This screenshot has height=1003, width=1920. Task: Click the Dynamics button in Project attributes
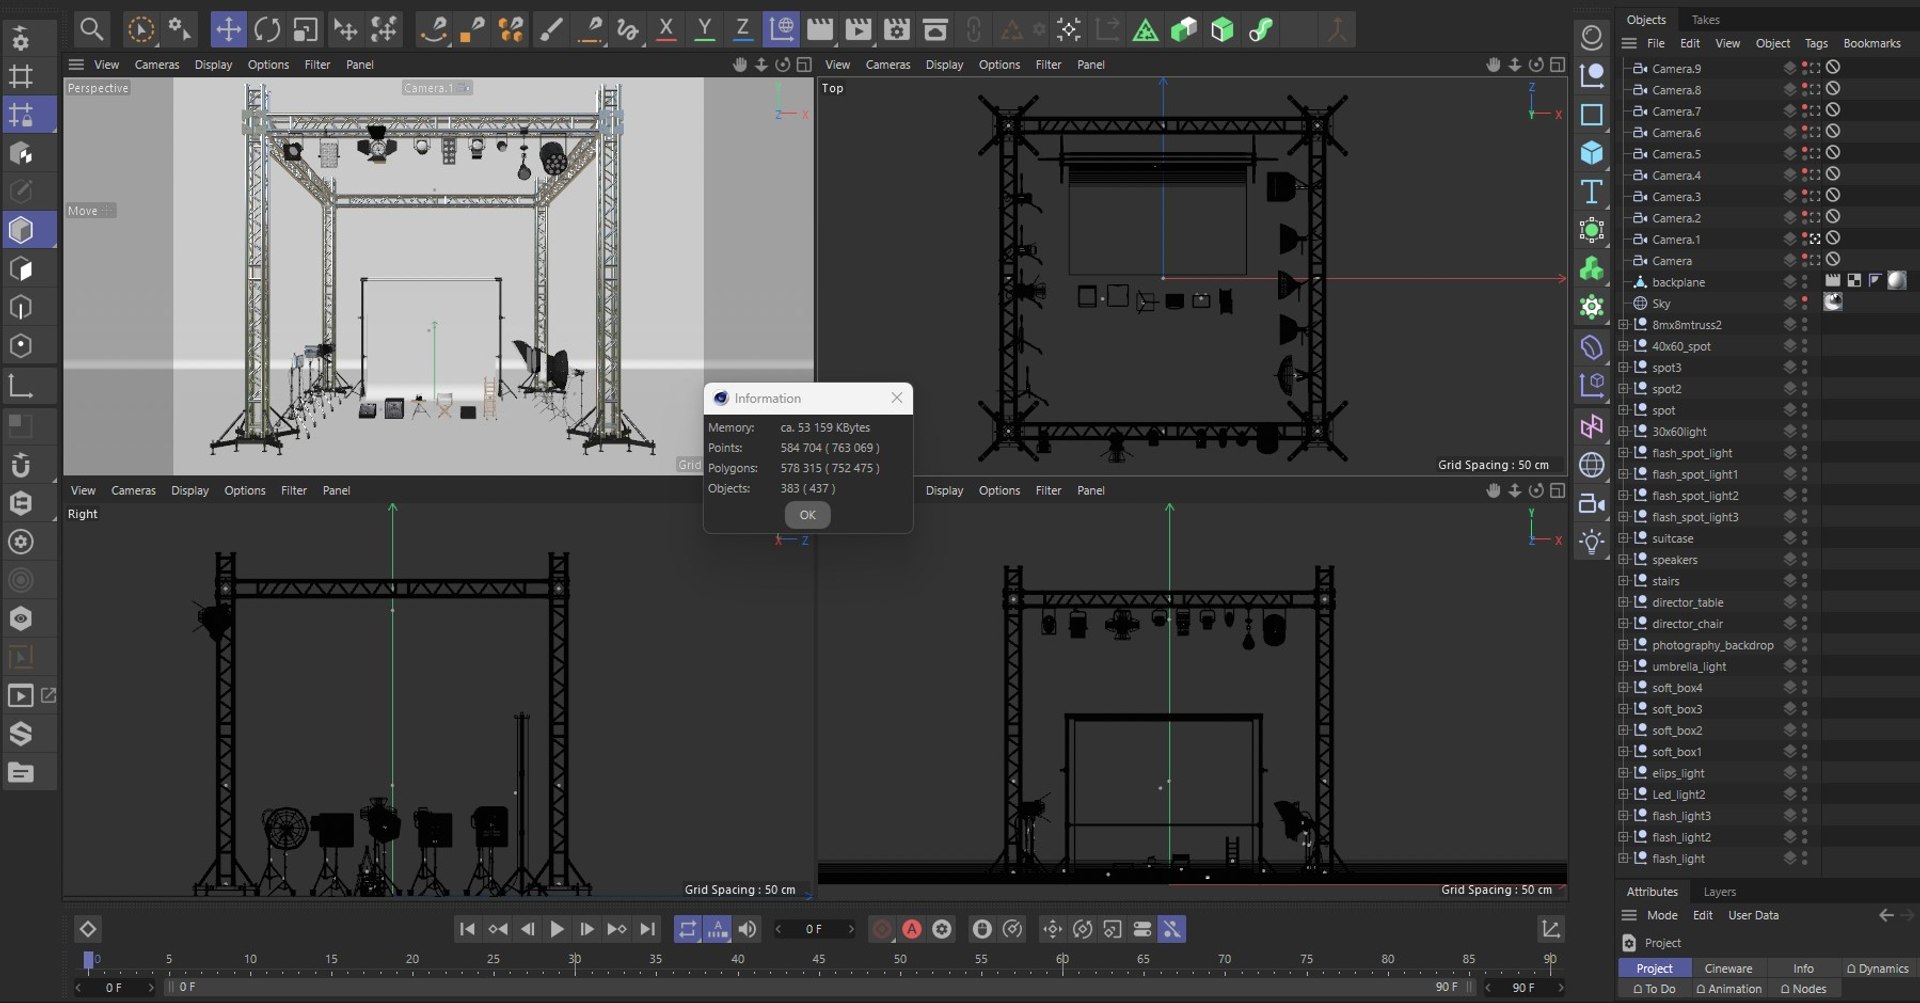[1877, 968]
